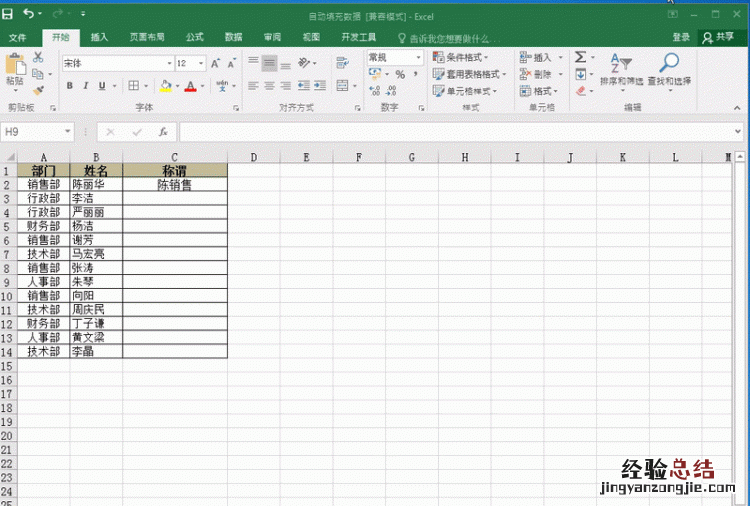Select cell C2 containing 陈销售
The image size is (750, 506).
(174, 185)
